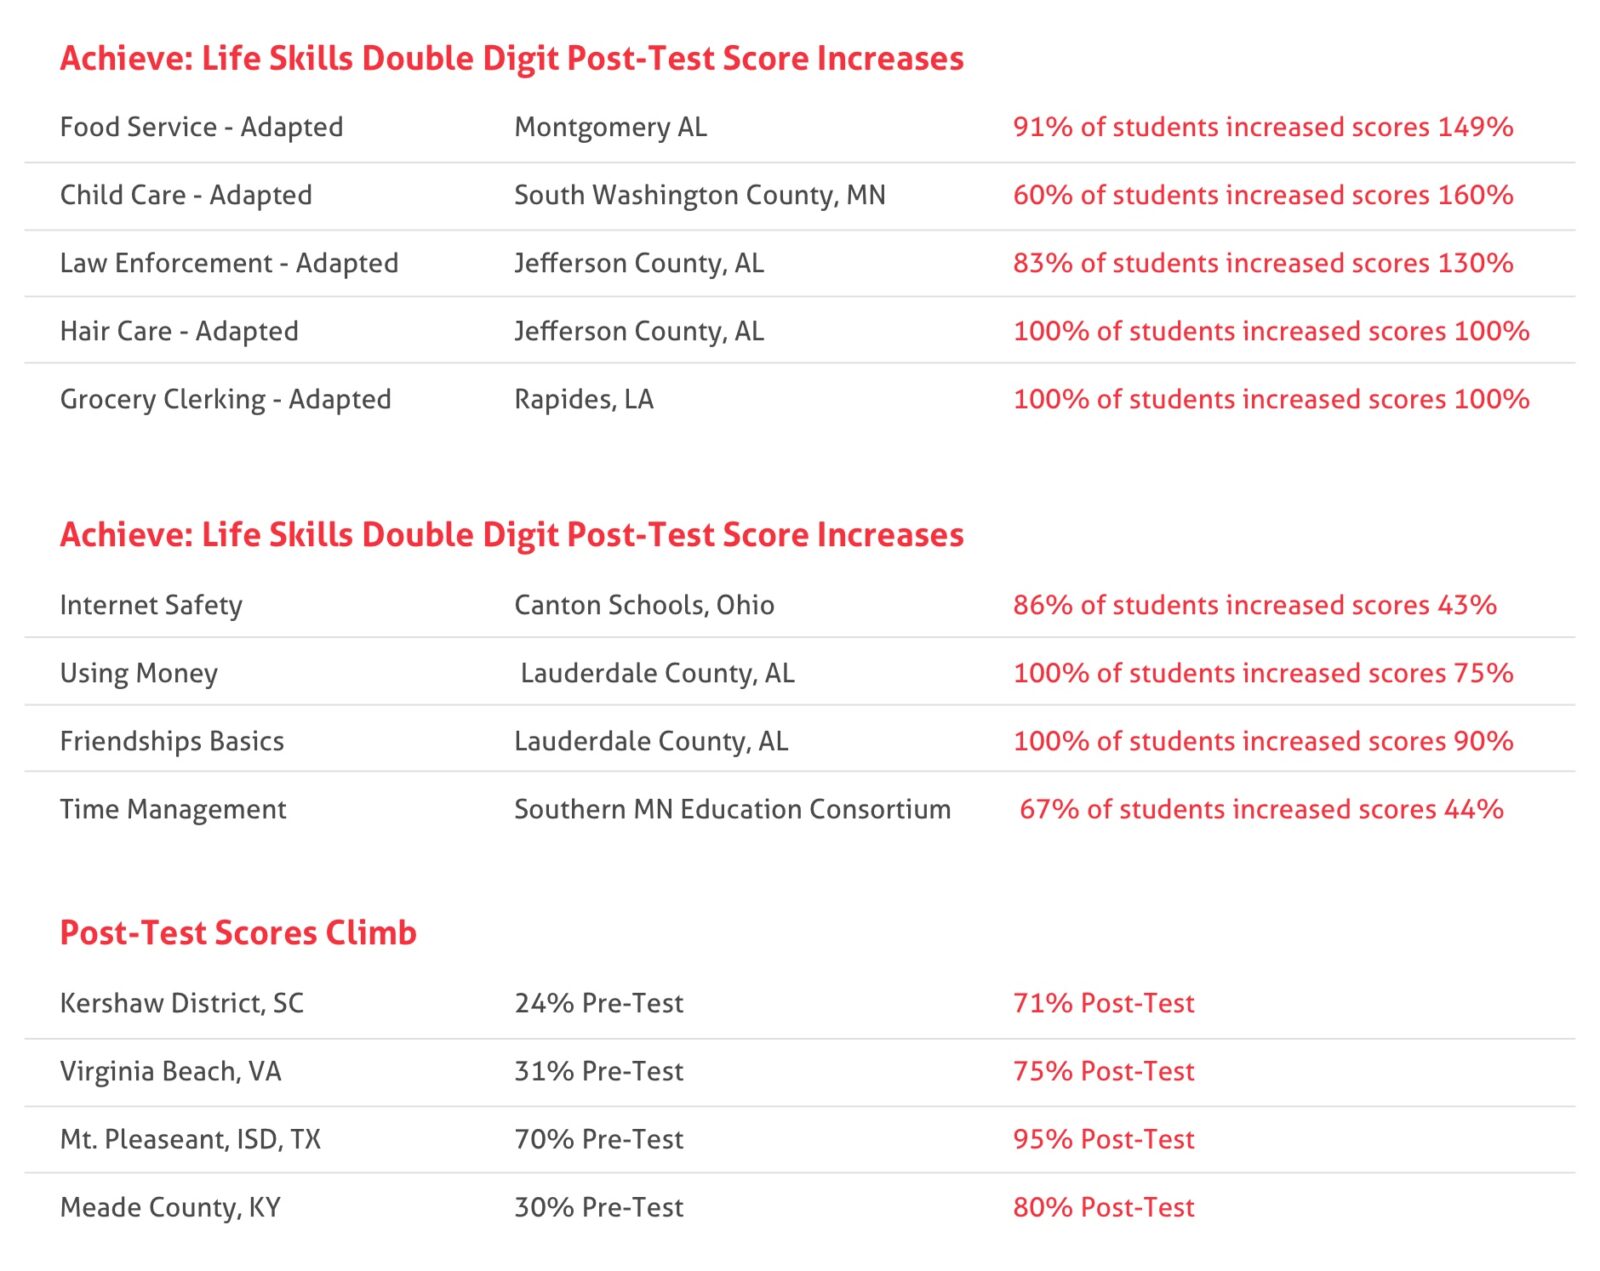Select Rapides, LA location
Image resolution: width=1600 pixels, height=1271 pixels.
coord(584,399)
